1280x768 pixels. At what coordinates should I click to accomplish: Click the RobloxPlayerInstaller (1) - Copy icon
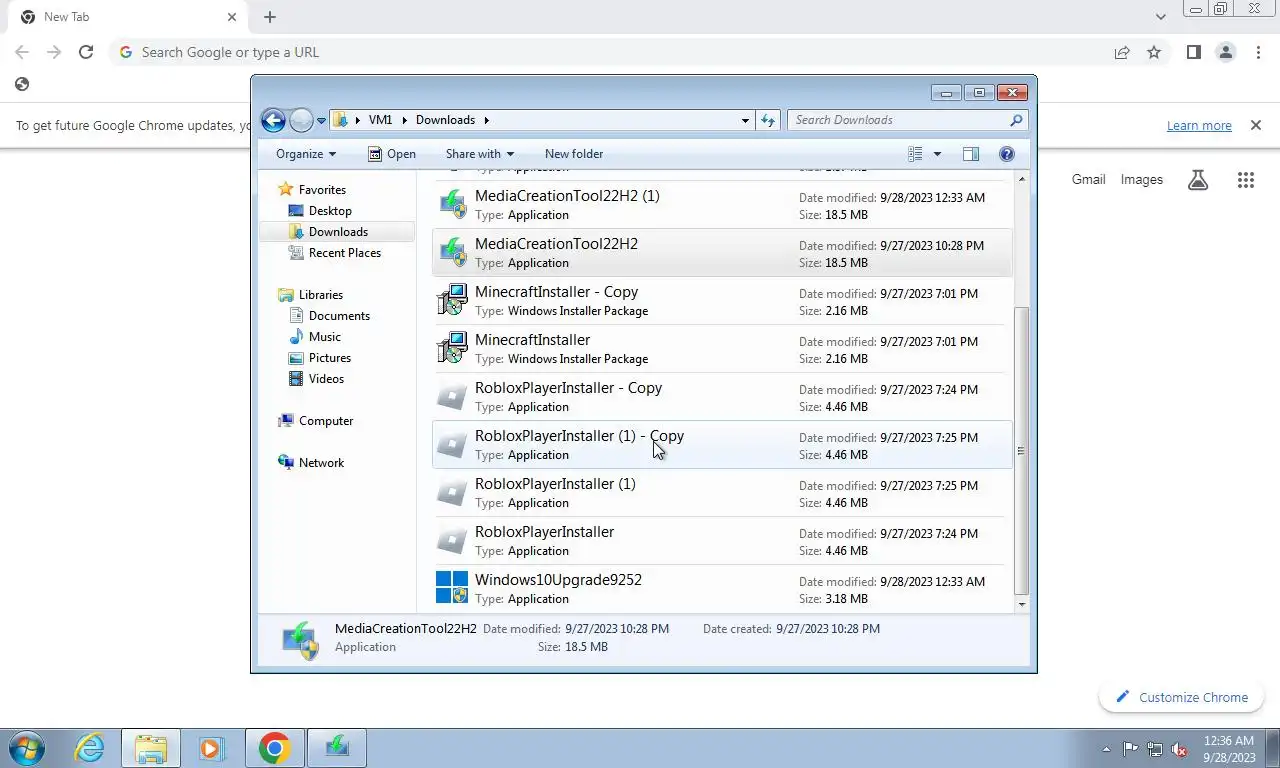click(x=452, y=444)
